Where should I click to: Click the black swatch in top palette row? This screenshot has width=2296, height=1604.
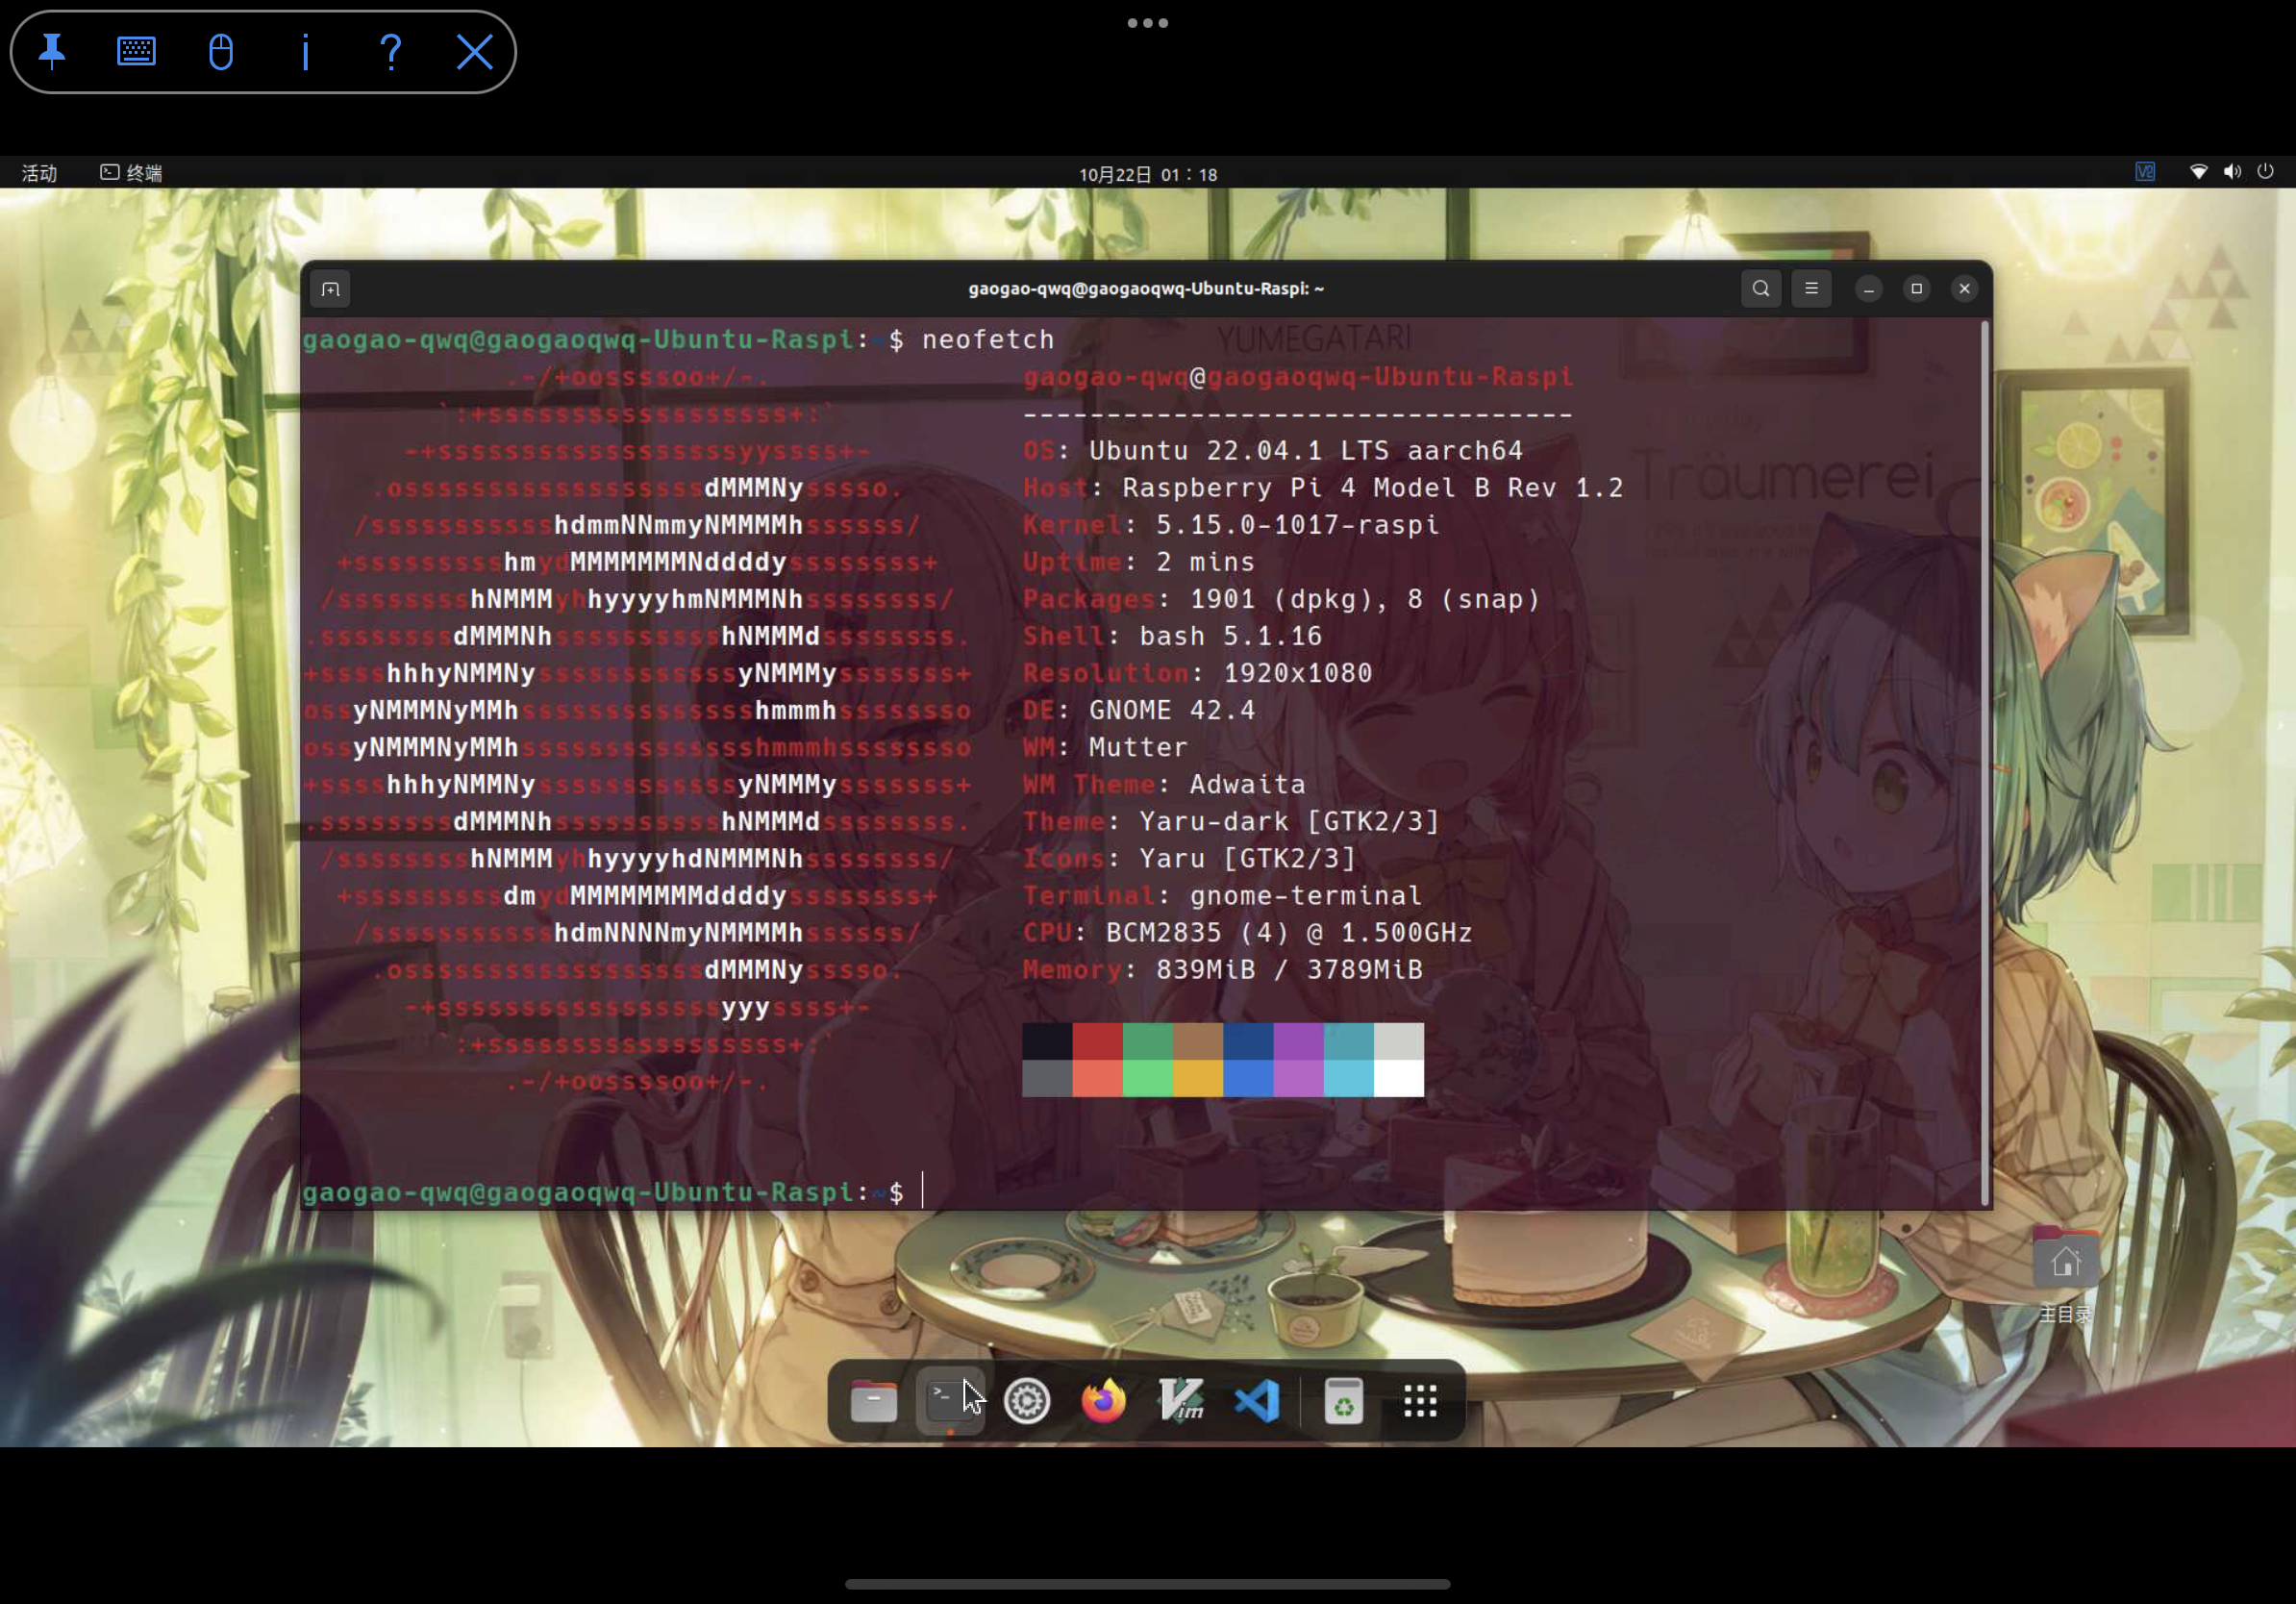click(1047, 1041)
